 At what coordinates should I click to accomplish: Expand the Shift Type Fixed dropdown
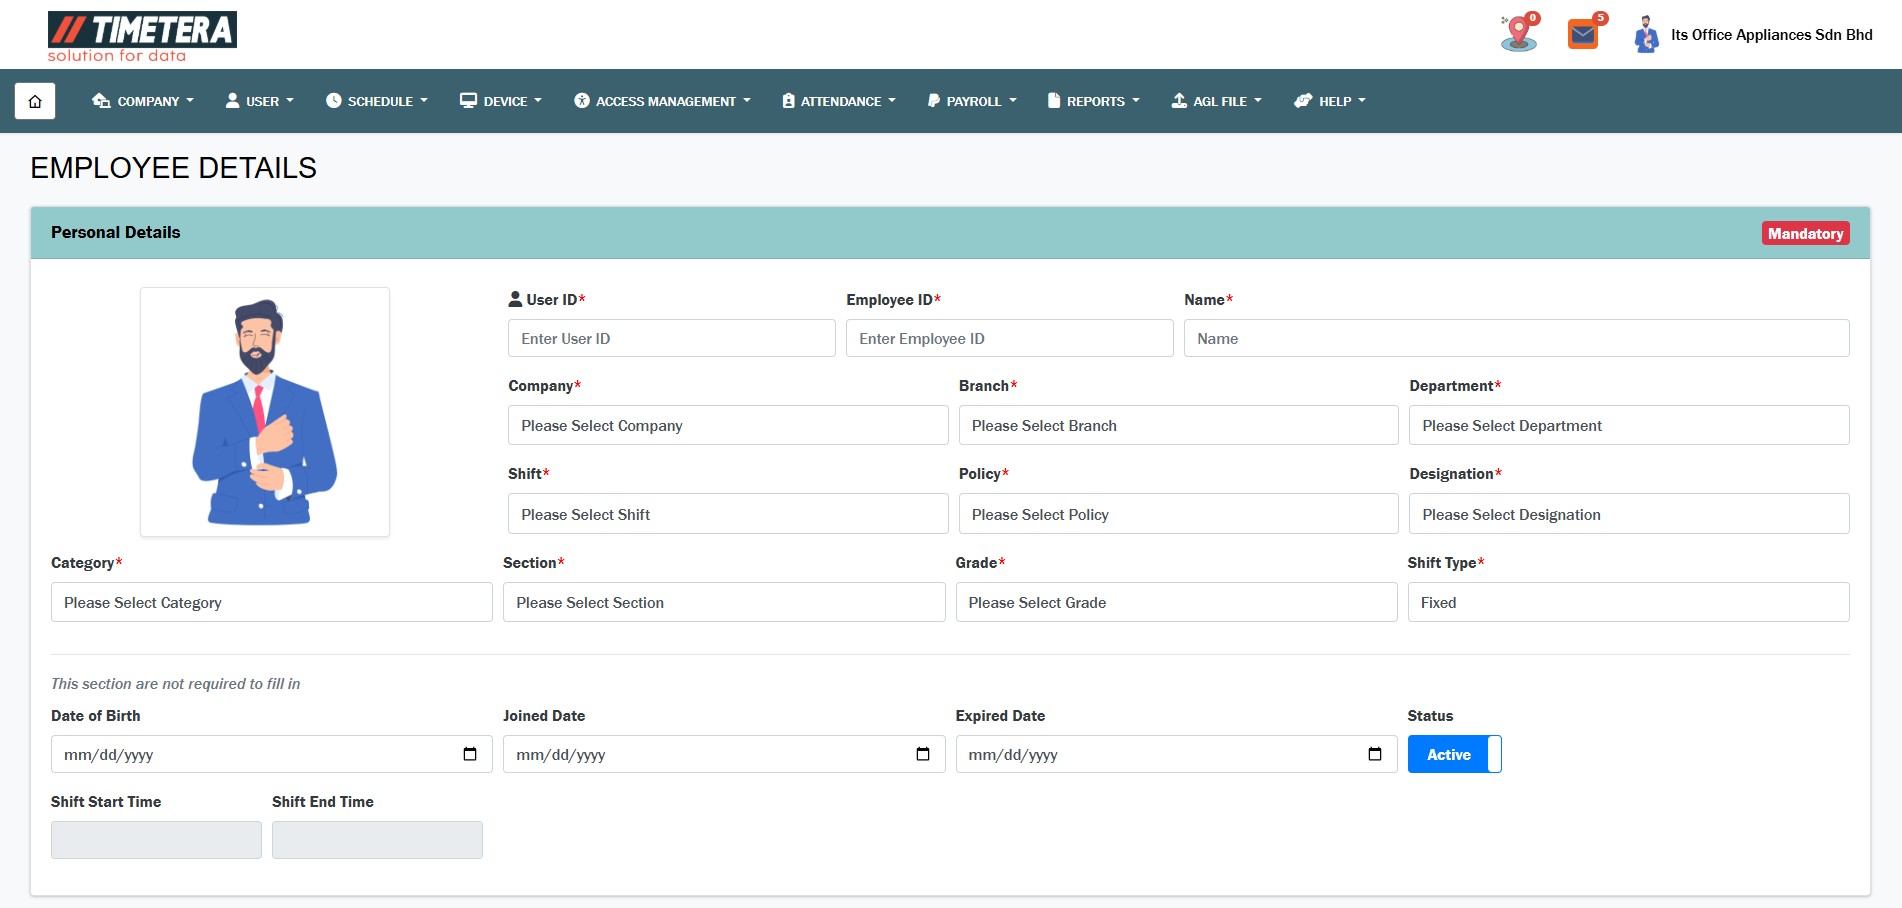[x=1628, y=603]
